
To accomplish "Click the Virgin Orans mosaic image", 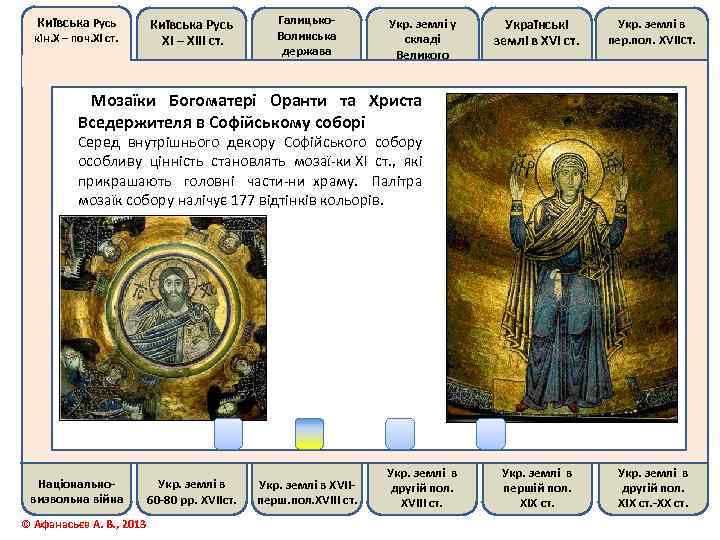I will click(x=562, y=258).
